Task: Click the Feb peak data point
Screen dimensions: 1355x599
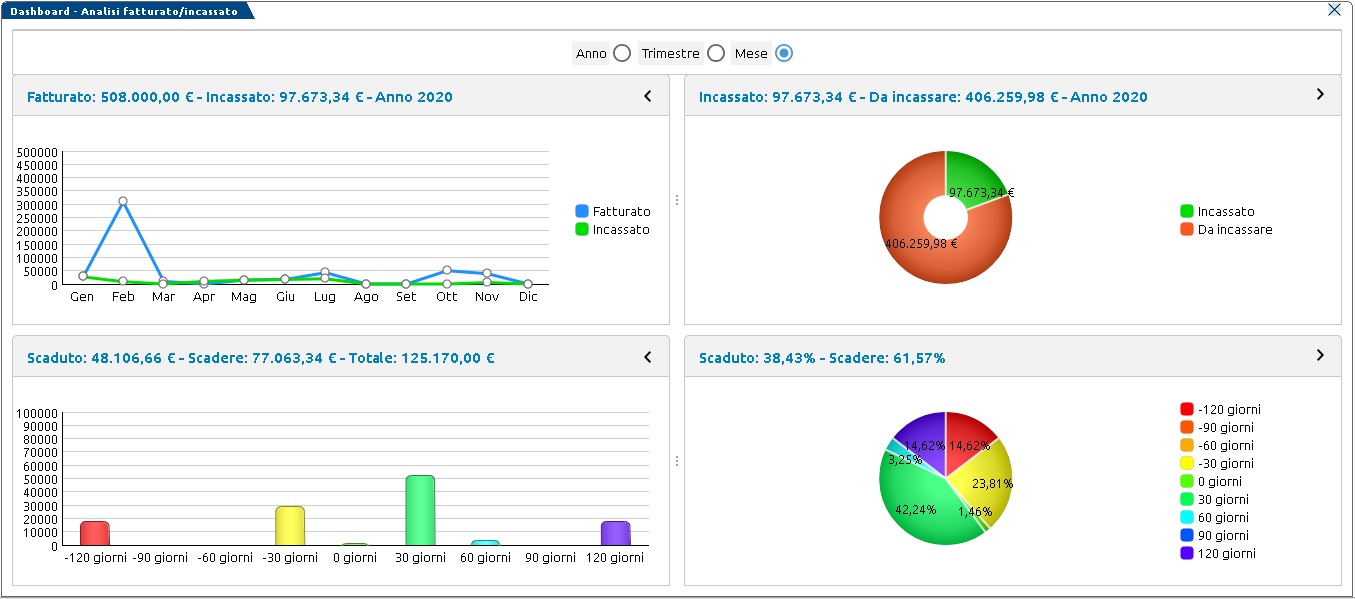Action: pyautogui.click(x=123, y=201)
